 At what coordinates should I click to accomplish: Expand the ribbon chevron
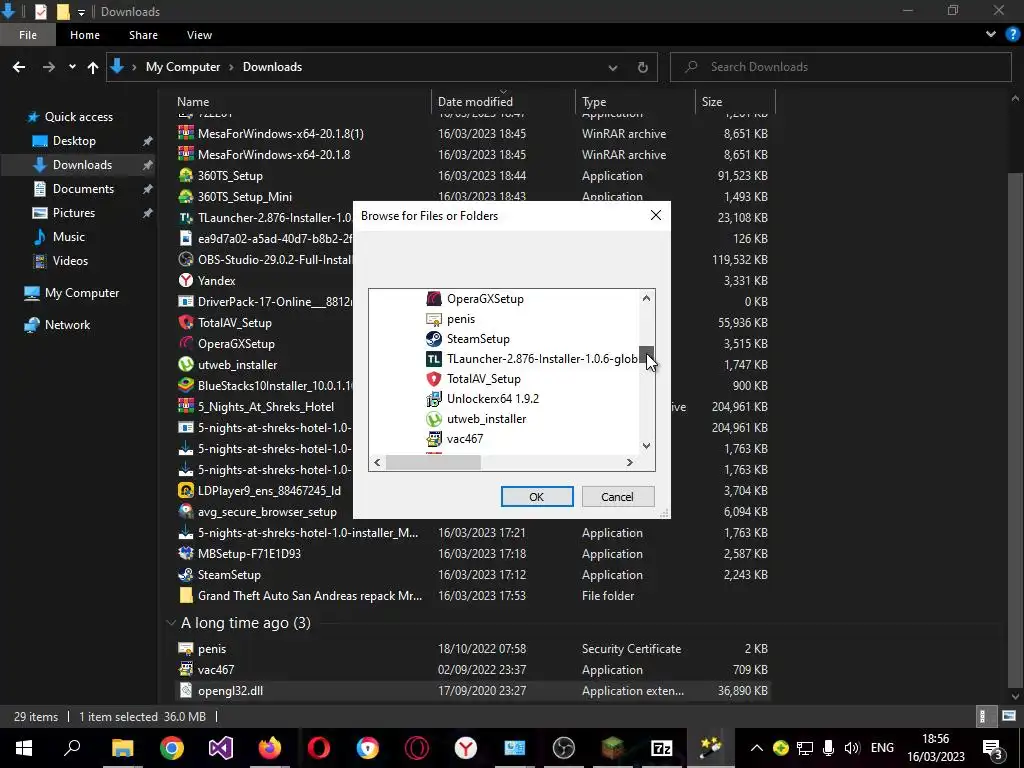point(991,35)
